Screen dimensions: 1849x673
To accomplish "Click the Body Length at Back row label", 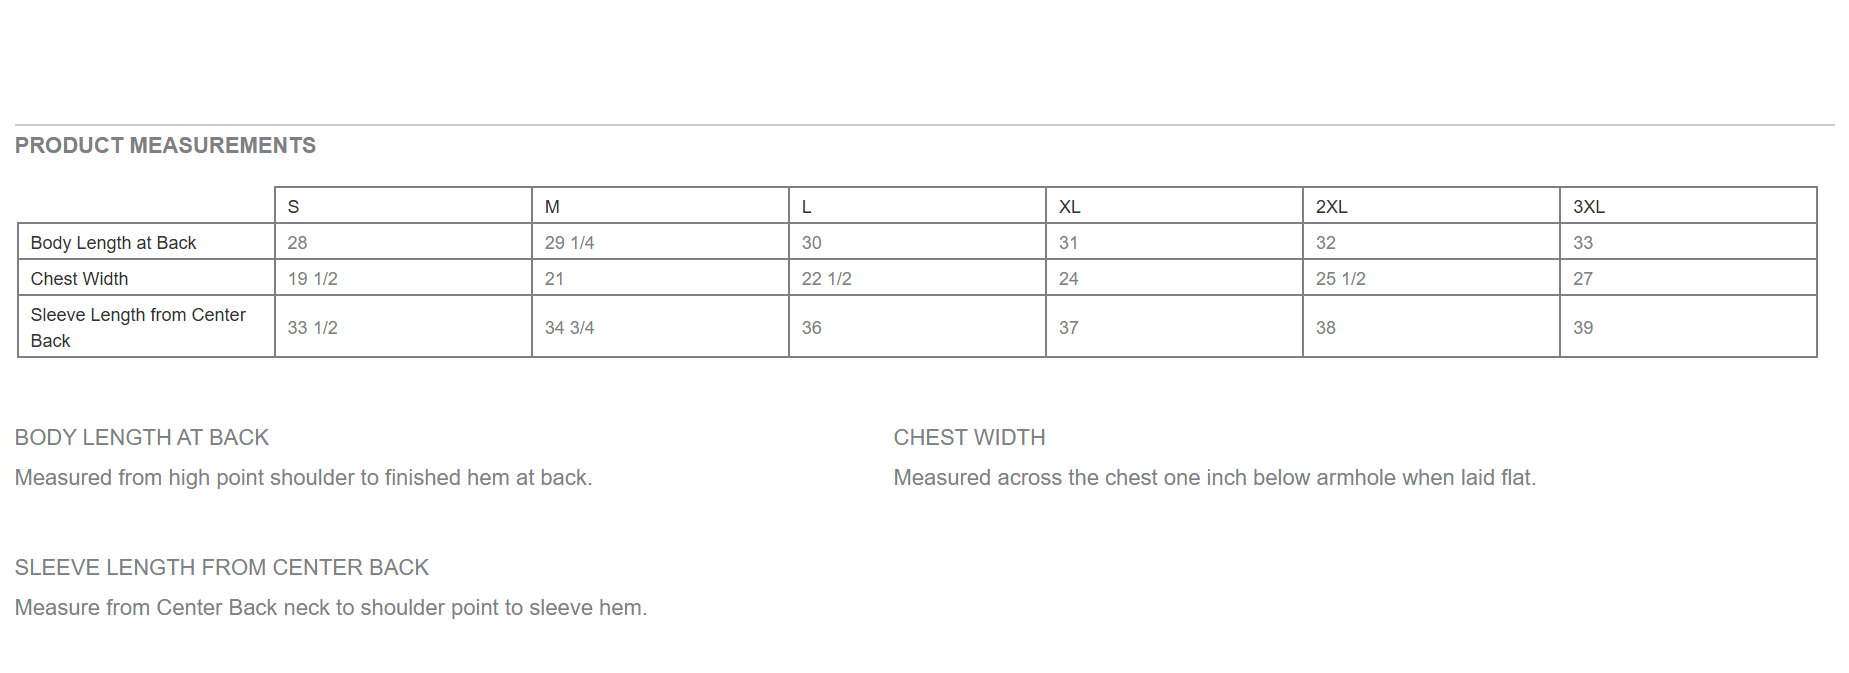I will 113,243.
